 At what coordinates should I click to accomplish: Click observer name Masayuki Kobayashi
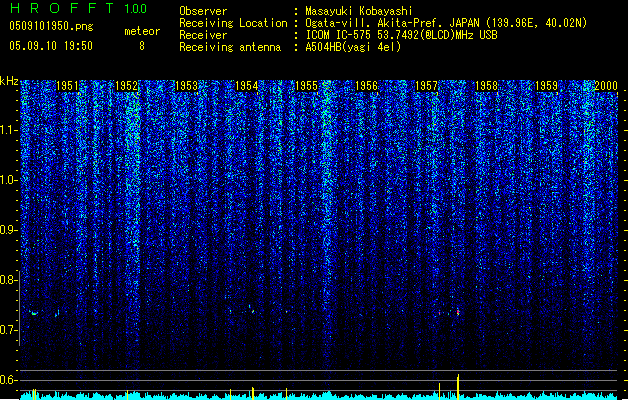coord(359,11)
